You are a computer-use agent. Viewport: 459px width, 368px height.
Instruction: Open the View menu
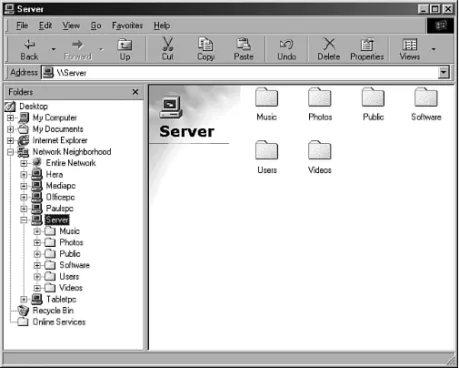[x=71, y=26]
